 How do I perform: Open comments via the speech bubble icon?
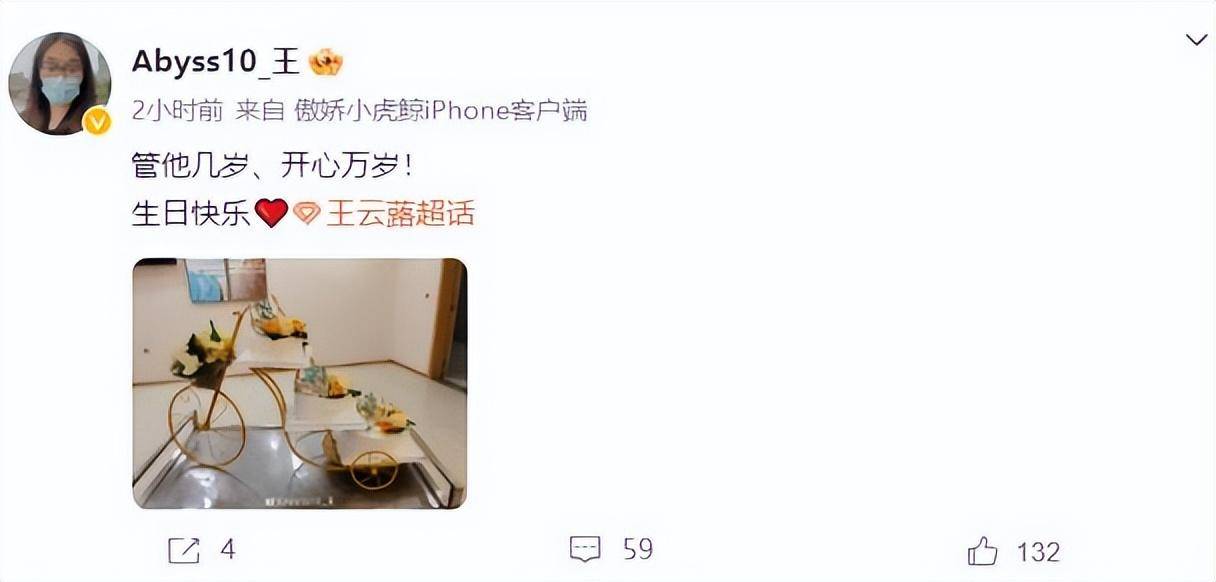click(x=585, y=549)
